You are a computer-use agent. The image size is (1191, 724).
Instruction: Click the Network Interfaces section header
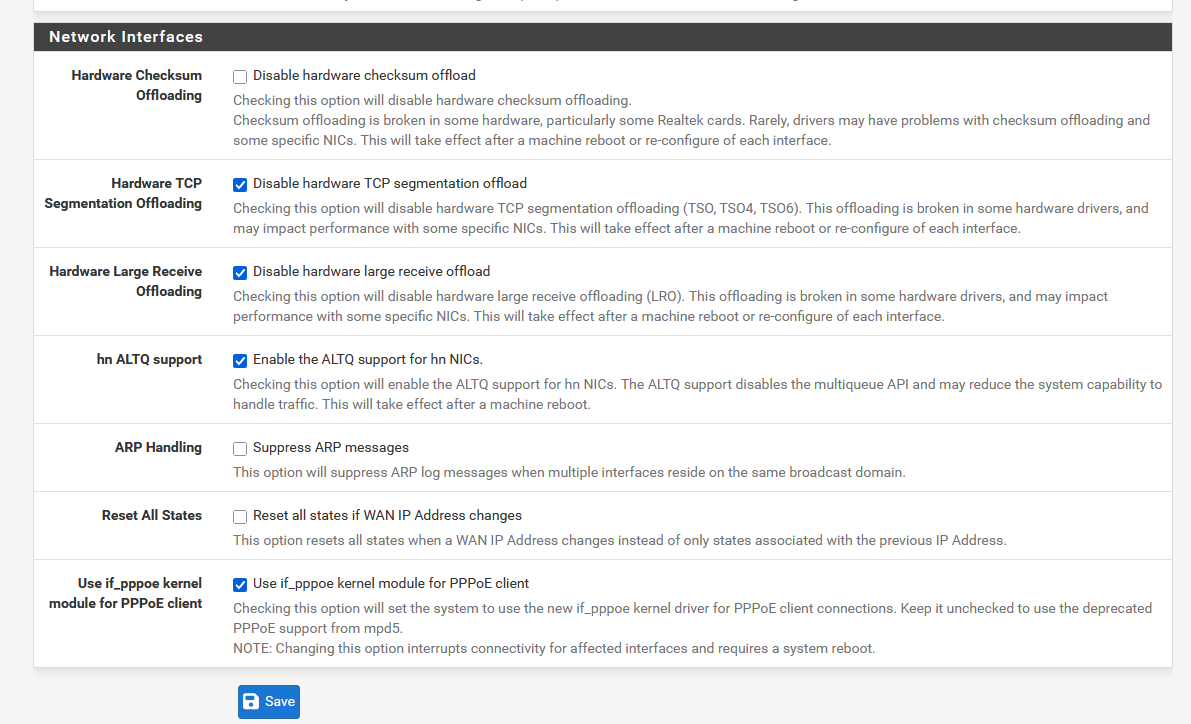coord(126,37)
